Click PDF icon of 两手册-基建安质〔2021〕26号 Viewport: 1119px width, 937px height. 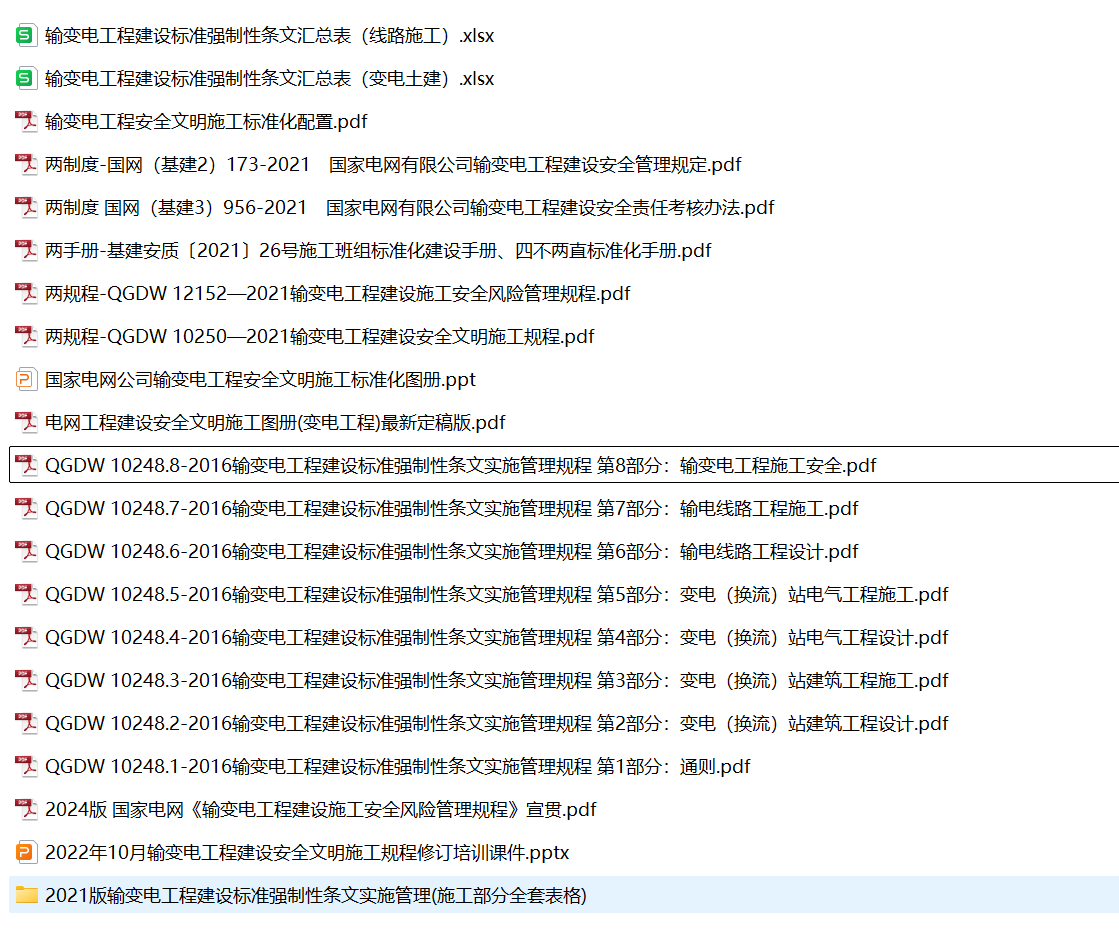(x=26, y=250)
